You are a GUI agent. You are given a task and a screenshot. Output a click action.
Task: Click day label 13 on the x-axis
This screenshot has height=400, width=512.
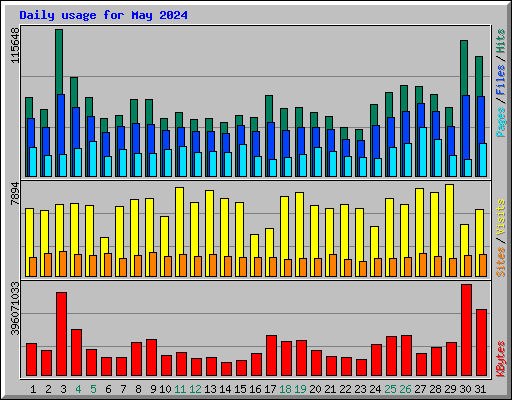pos(210,389)
